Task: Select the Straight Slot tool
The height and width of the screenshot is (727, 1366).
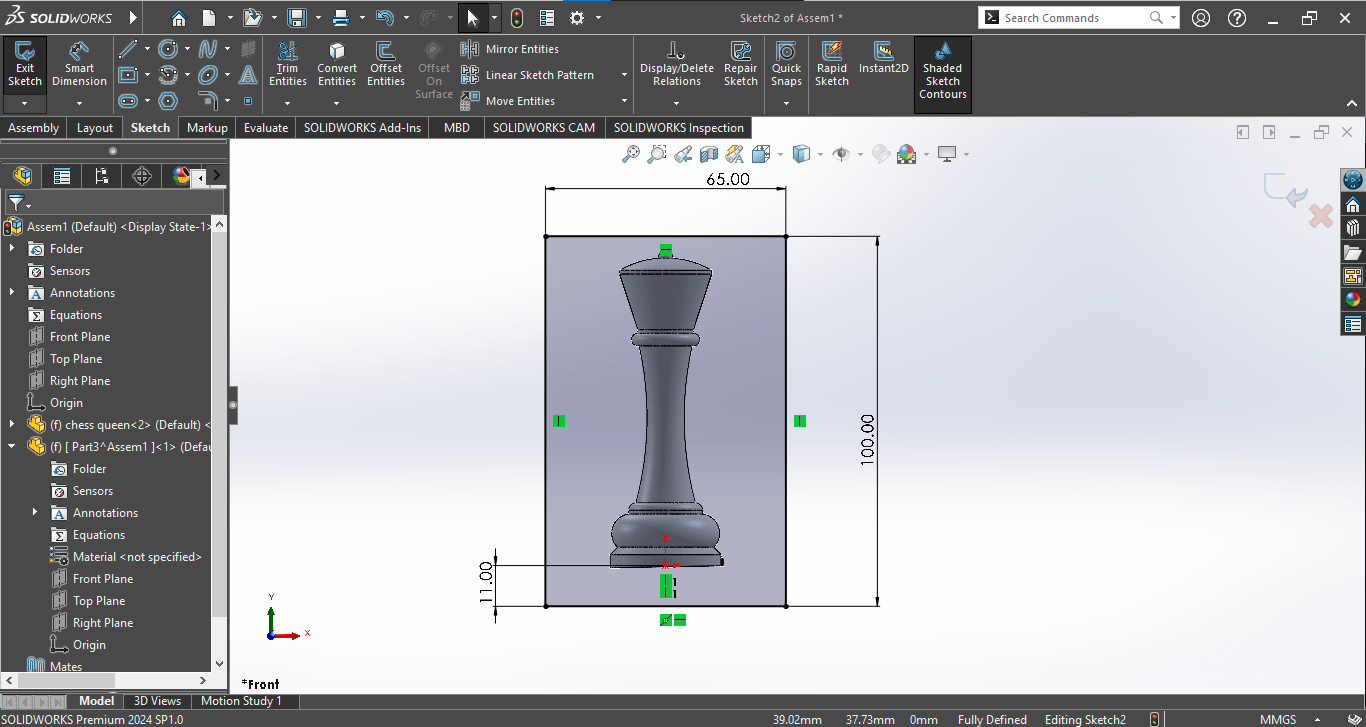Action: (128, 101)
